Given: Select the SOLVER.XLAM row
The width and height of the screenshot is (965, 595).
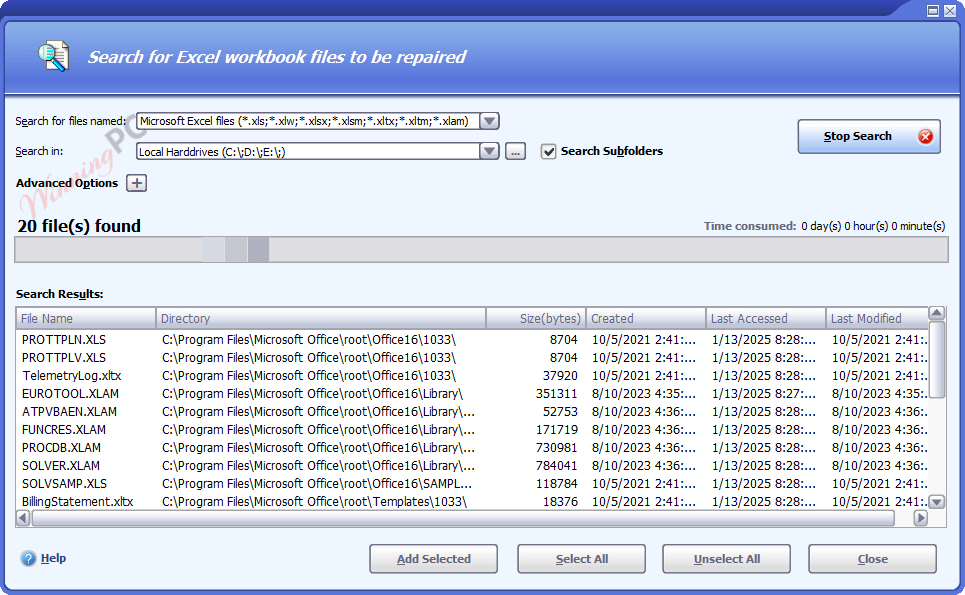Looking at the screenshot, I should [472, 466].
